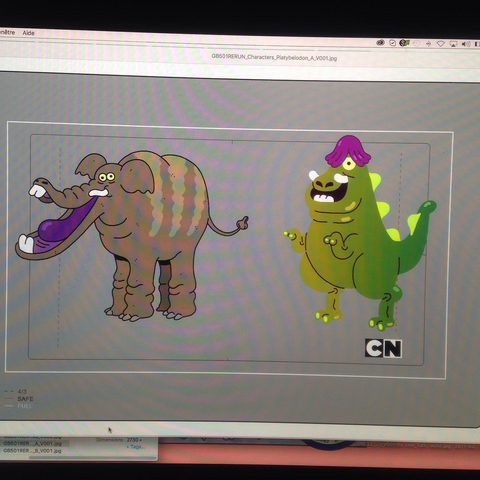
Task: Click the Dimensions value in Finder preview
Action: (x=134, y=440)
